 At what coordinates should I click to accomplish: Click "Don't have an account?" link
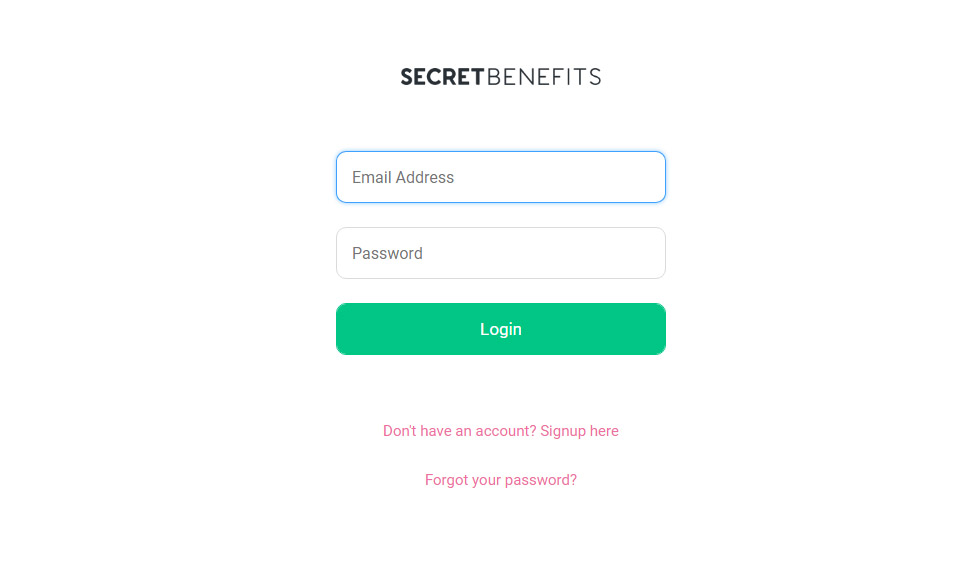(x=460, y=431)
